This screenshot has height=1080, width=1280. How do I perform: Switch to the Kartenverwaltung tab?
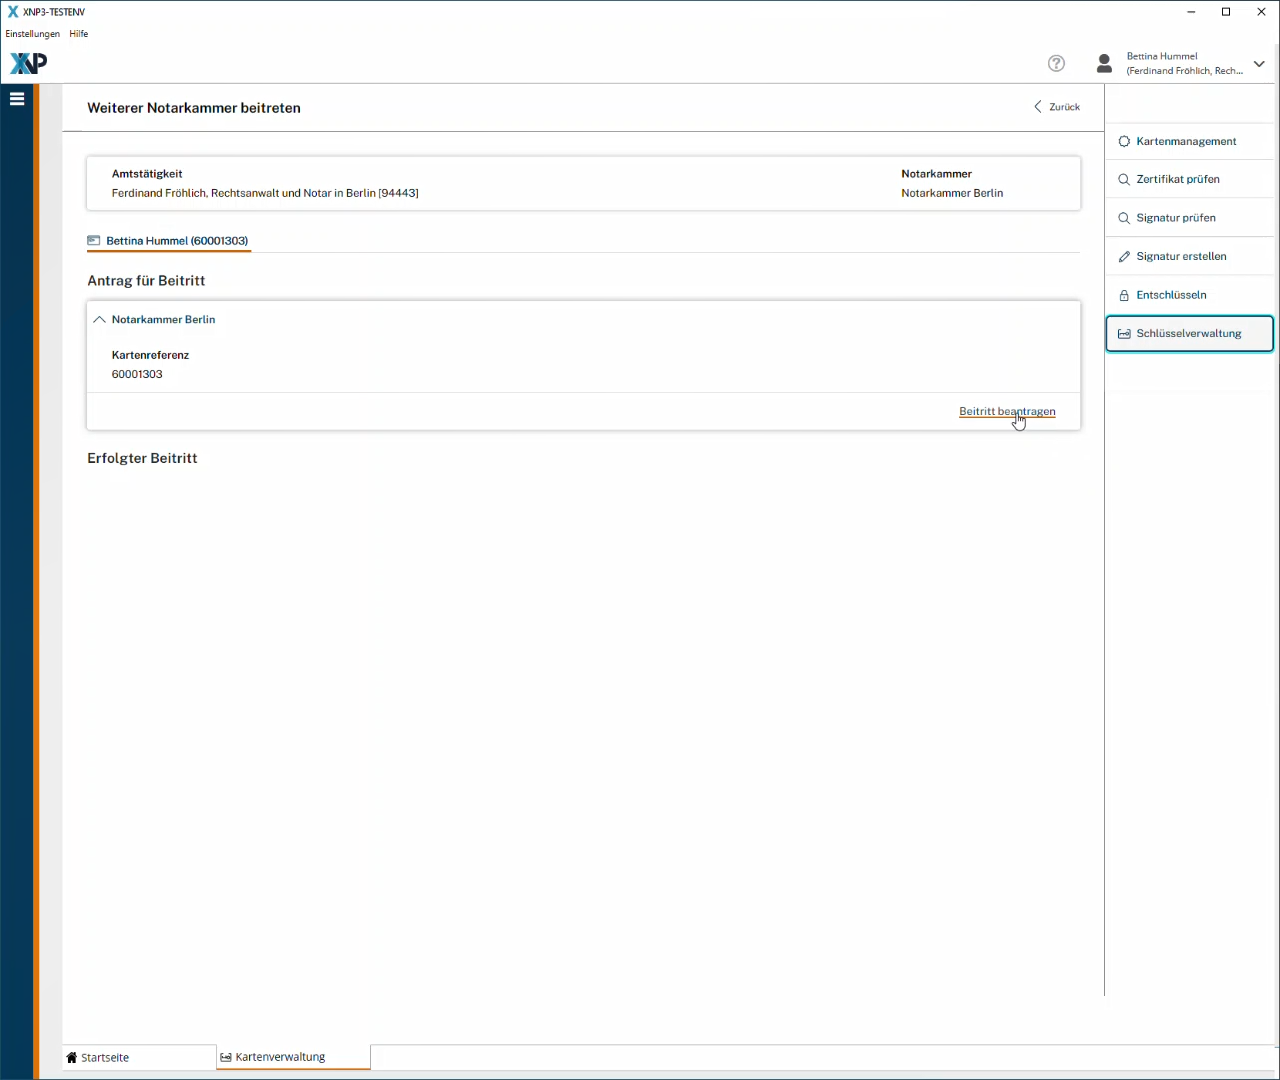[293, 1057]
